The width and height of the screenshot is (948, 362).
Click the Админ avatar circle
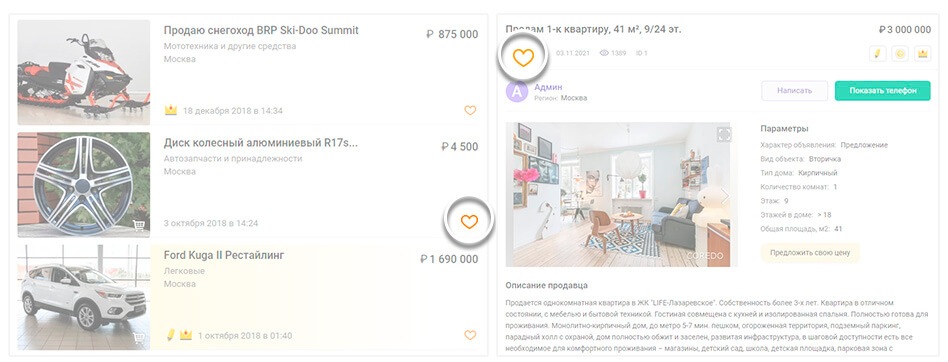pyautogui.click(x=517, y=92)
